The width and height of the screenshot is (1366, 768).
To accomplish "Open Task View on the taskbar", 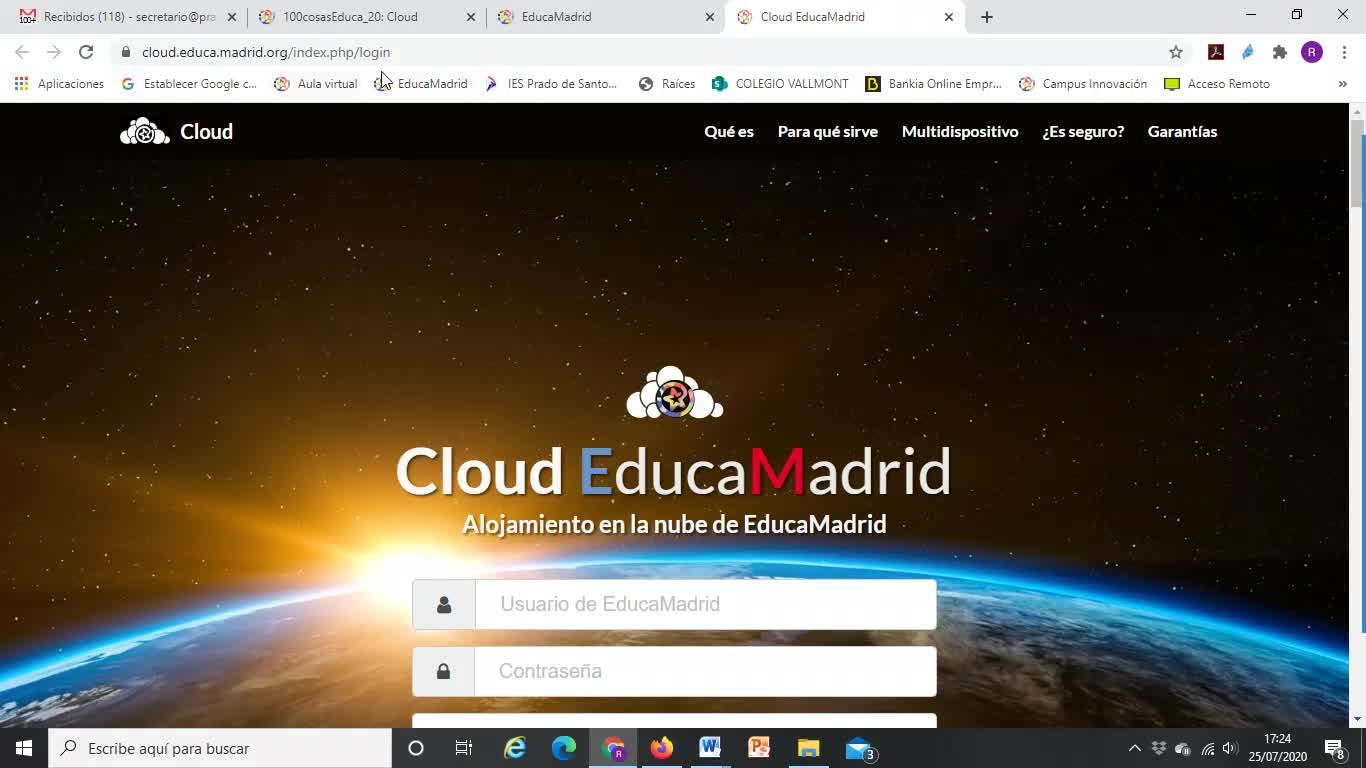I will (x=464, y=748).
